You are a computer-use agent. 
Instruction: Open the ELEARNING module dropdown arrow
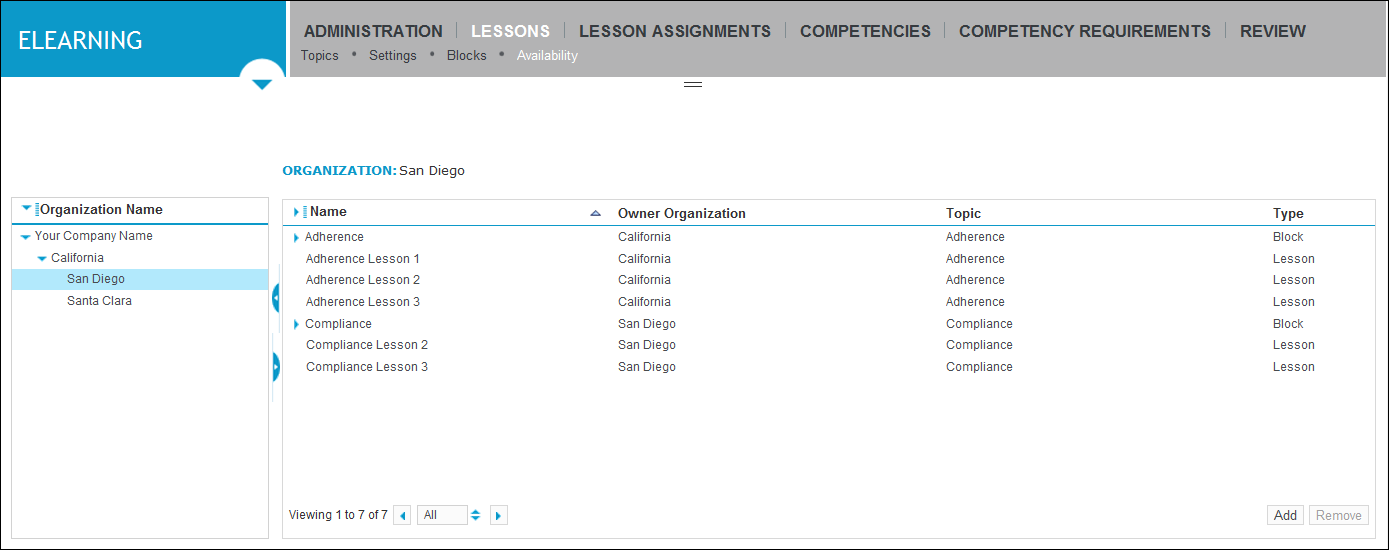[262, 84]
